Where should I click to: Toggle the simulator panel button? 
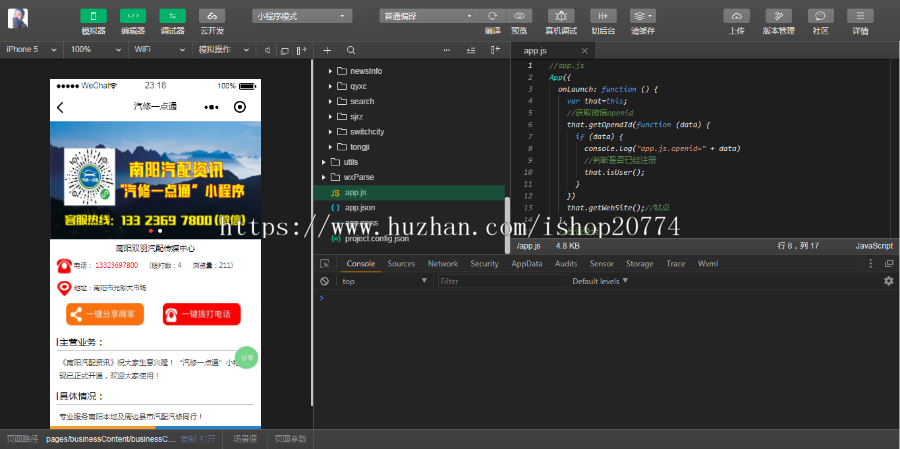click(93, 16)
